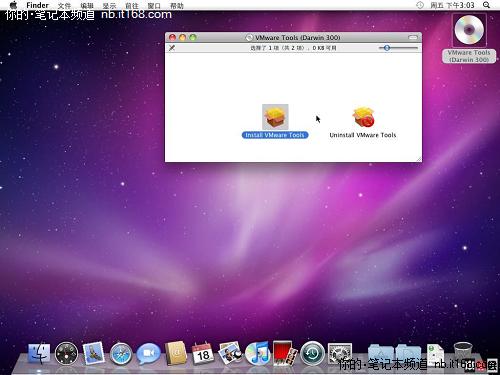Launch iPhoto from the Dock
500x375 pixels.
[230, 353]
